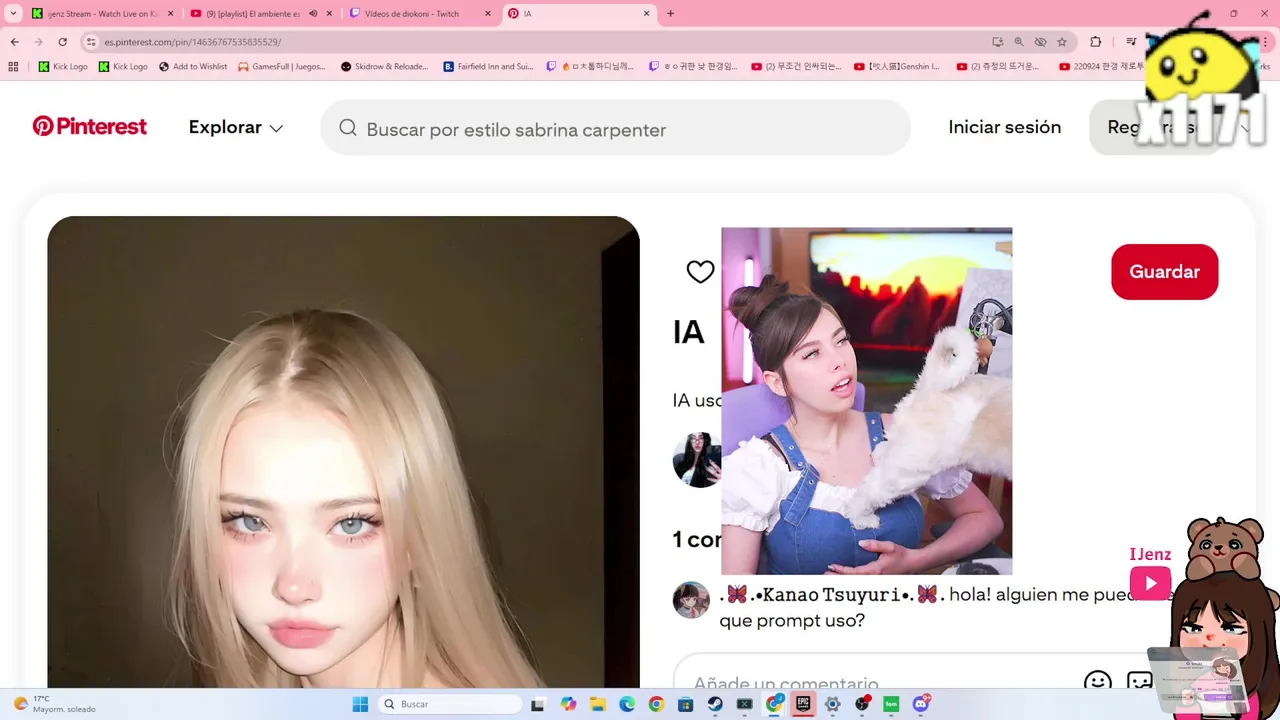Open the browser Extensions puzzle icon
Screen dimensions: 1280x720
click(x=1095, y=42)
